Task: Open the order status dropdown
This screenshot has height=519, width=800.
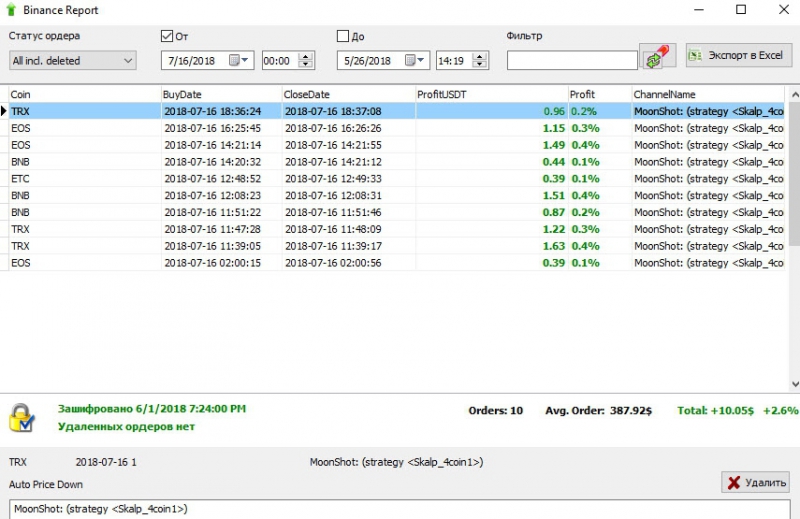Action: [x=72, y=61]
